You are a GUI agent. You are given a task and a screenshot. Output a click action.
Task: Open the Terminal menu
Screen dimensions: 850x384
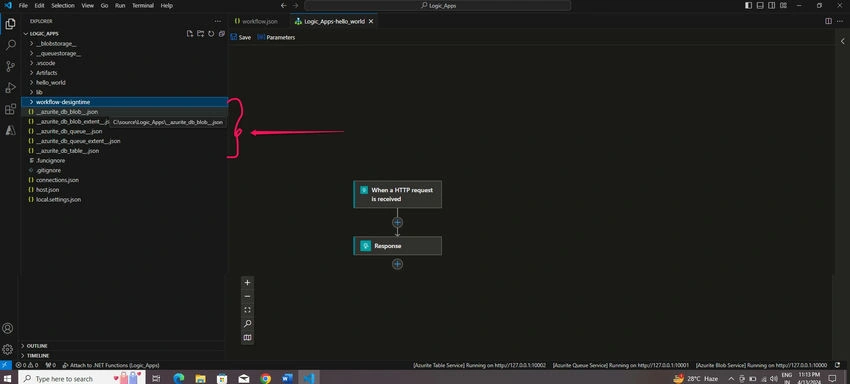click(x=143, y=5)
